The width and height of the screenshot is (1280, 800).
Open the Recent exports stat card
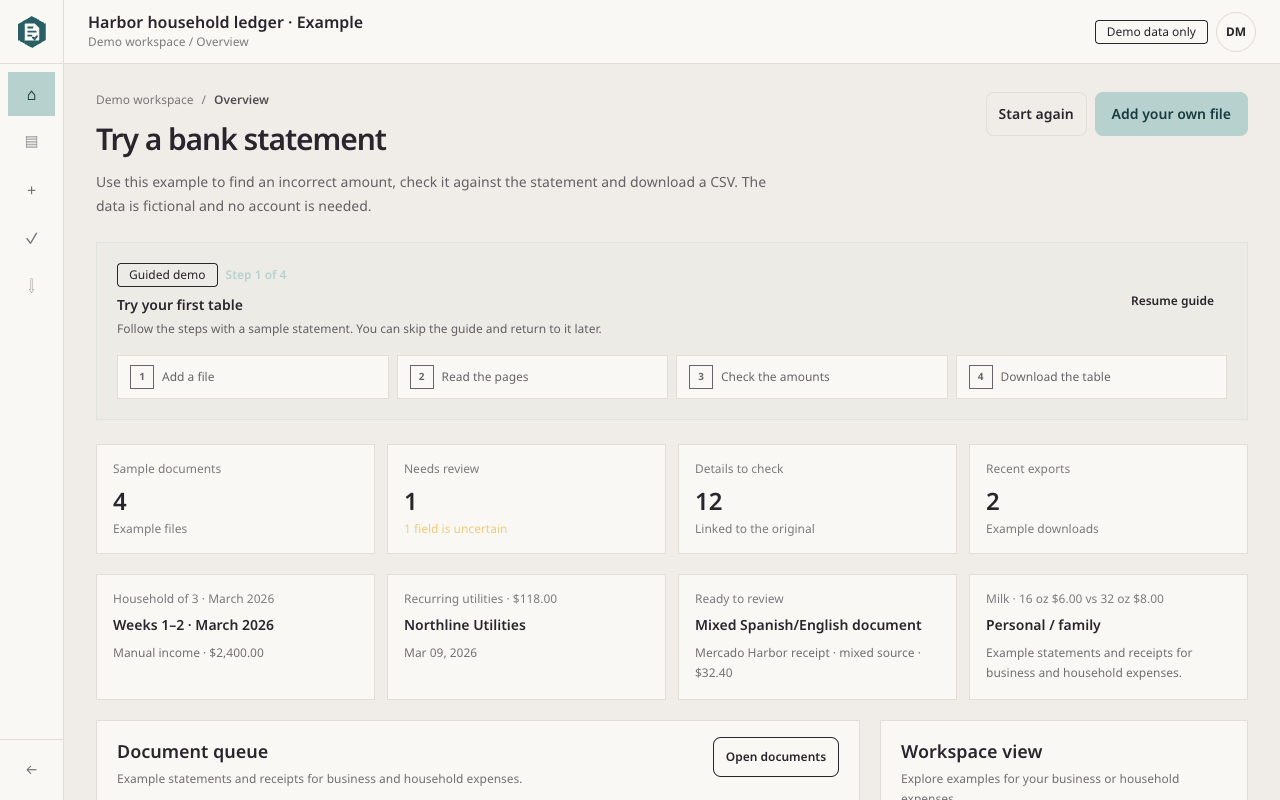pyautogui.click(x=1108, y=499)
